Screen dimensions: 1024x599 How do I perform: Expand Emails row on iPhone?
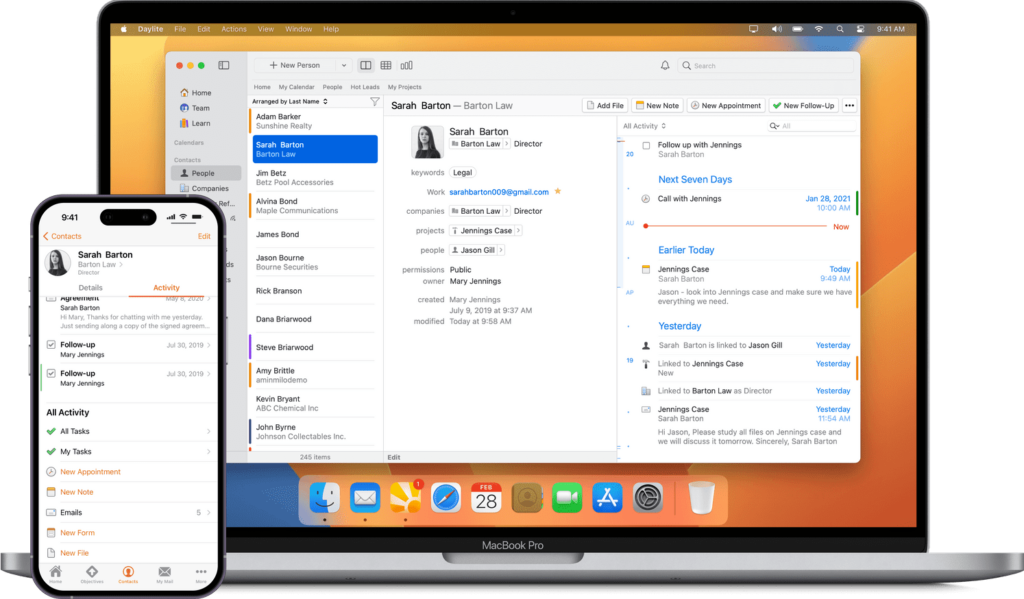[x=129, y=512]
